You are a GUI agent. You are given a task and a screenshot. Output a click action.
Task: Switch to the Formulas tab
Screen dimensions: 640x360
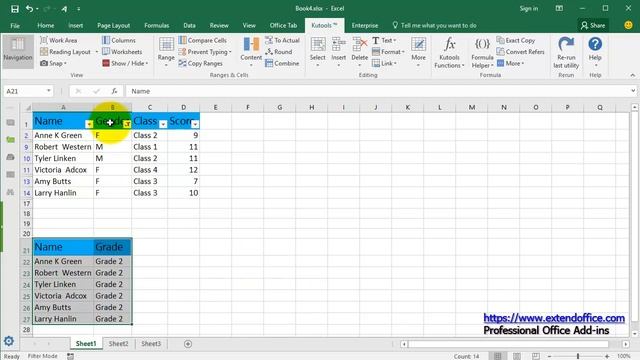pyautogui.click(x=157, y=25)
